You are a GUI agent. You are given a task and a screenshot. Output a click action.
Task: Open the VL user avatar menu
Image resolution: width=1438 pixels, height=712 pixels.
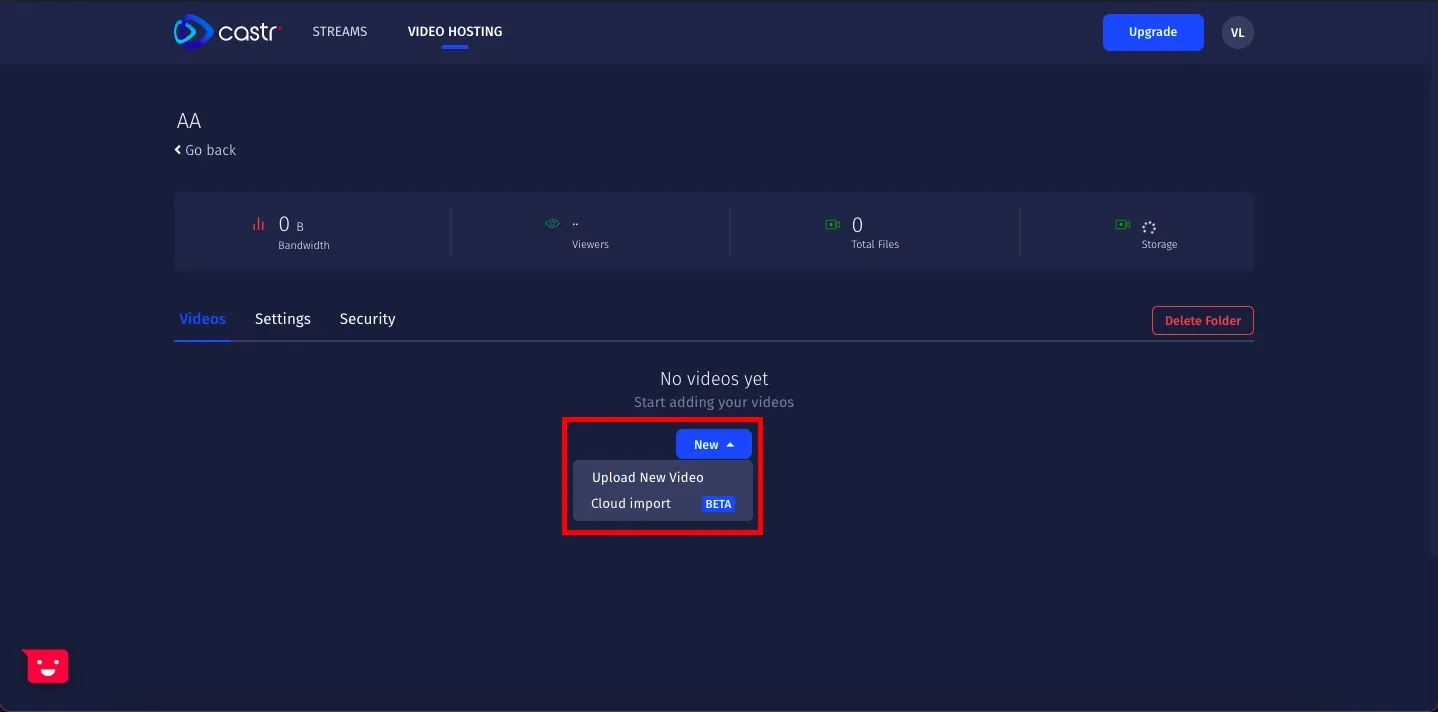coord(1237,32)
